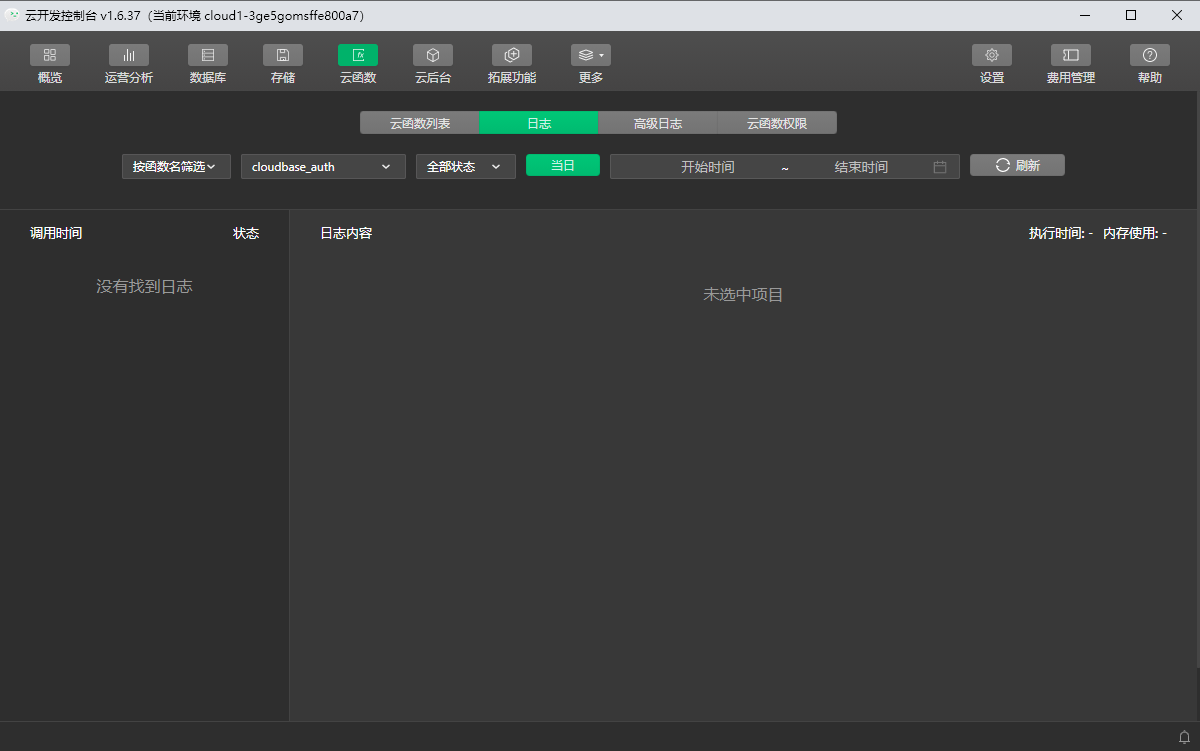Screen dimensions: 1200x751
Task: Switch to the 高级日志 tab
Action: [657, 123]
